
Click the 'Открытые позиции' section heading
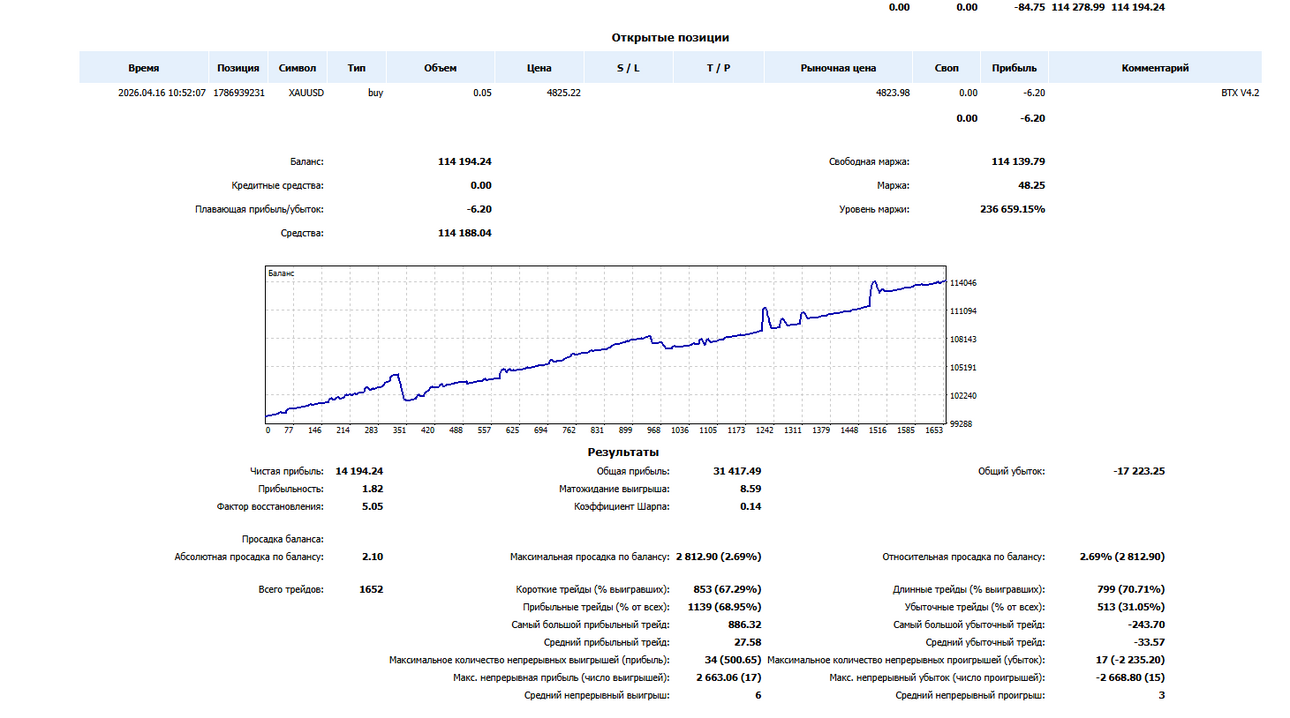pos(670,38)
